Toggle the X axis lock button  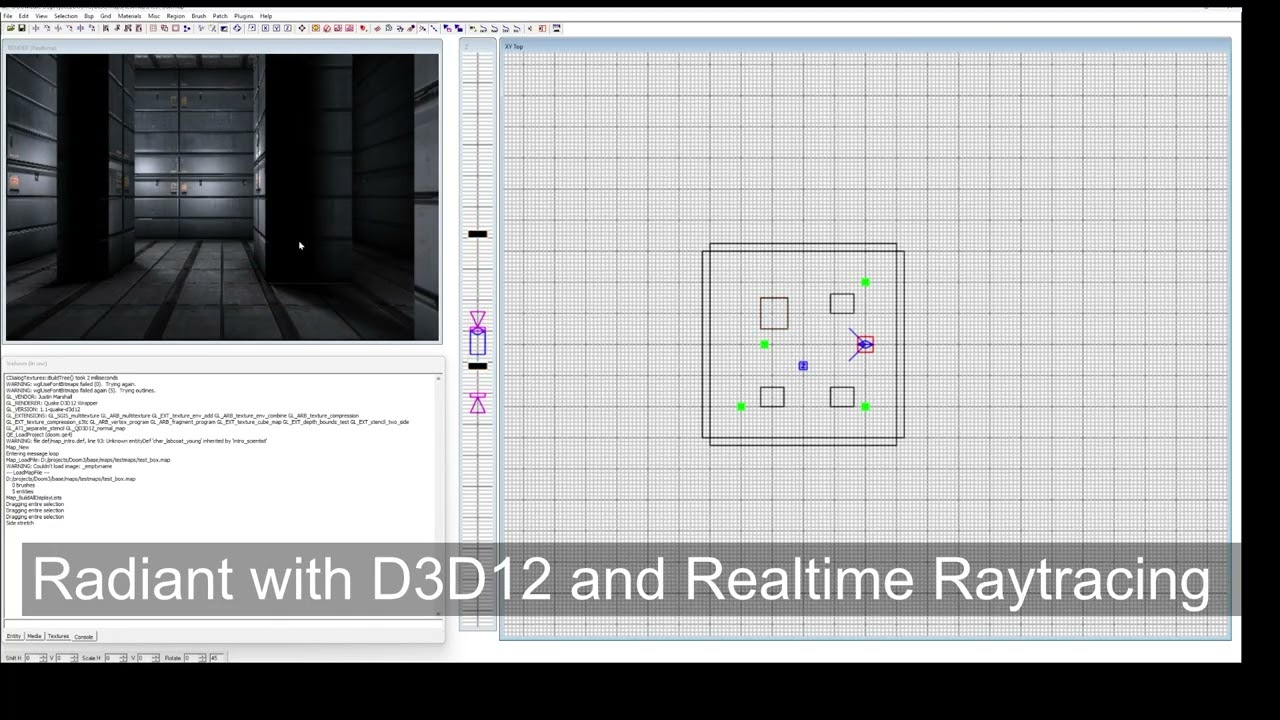pyautogui.click(x=265, y=28)
